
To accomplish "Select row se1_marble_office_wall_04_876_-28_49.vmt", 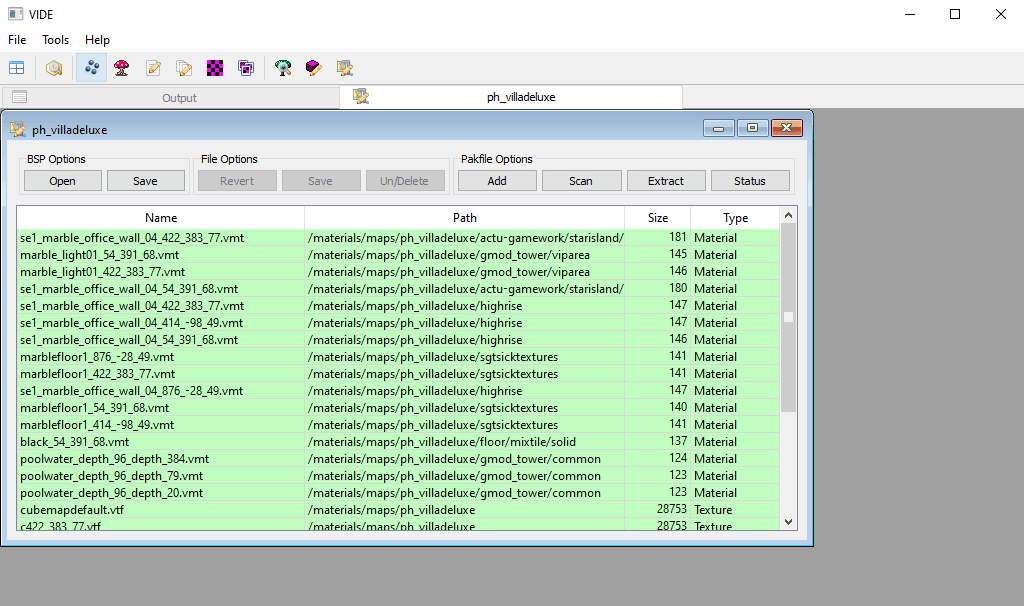I will pyautogui.click(x=398, y=391).
